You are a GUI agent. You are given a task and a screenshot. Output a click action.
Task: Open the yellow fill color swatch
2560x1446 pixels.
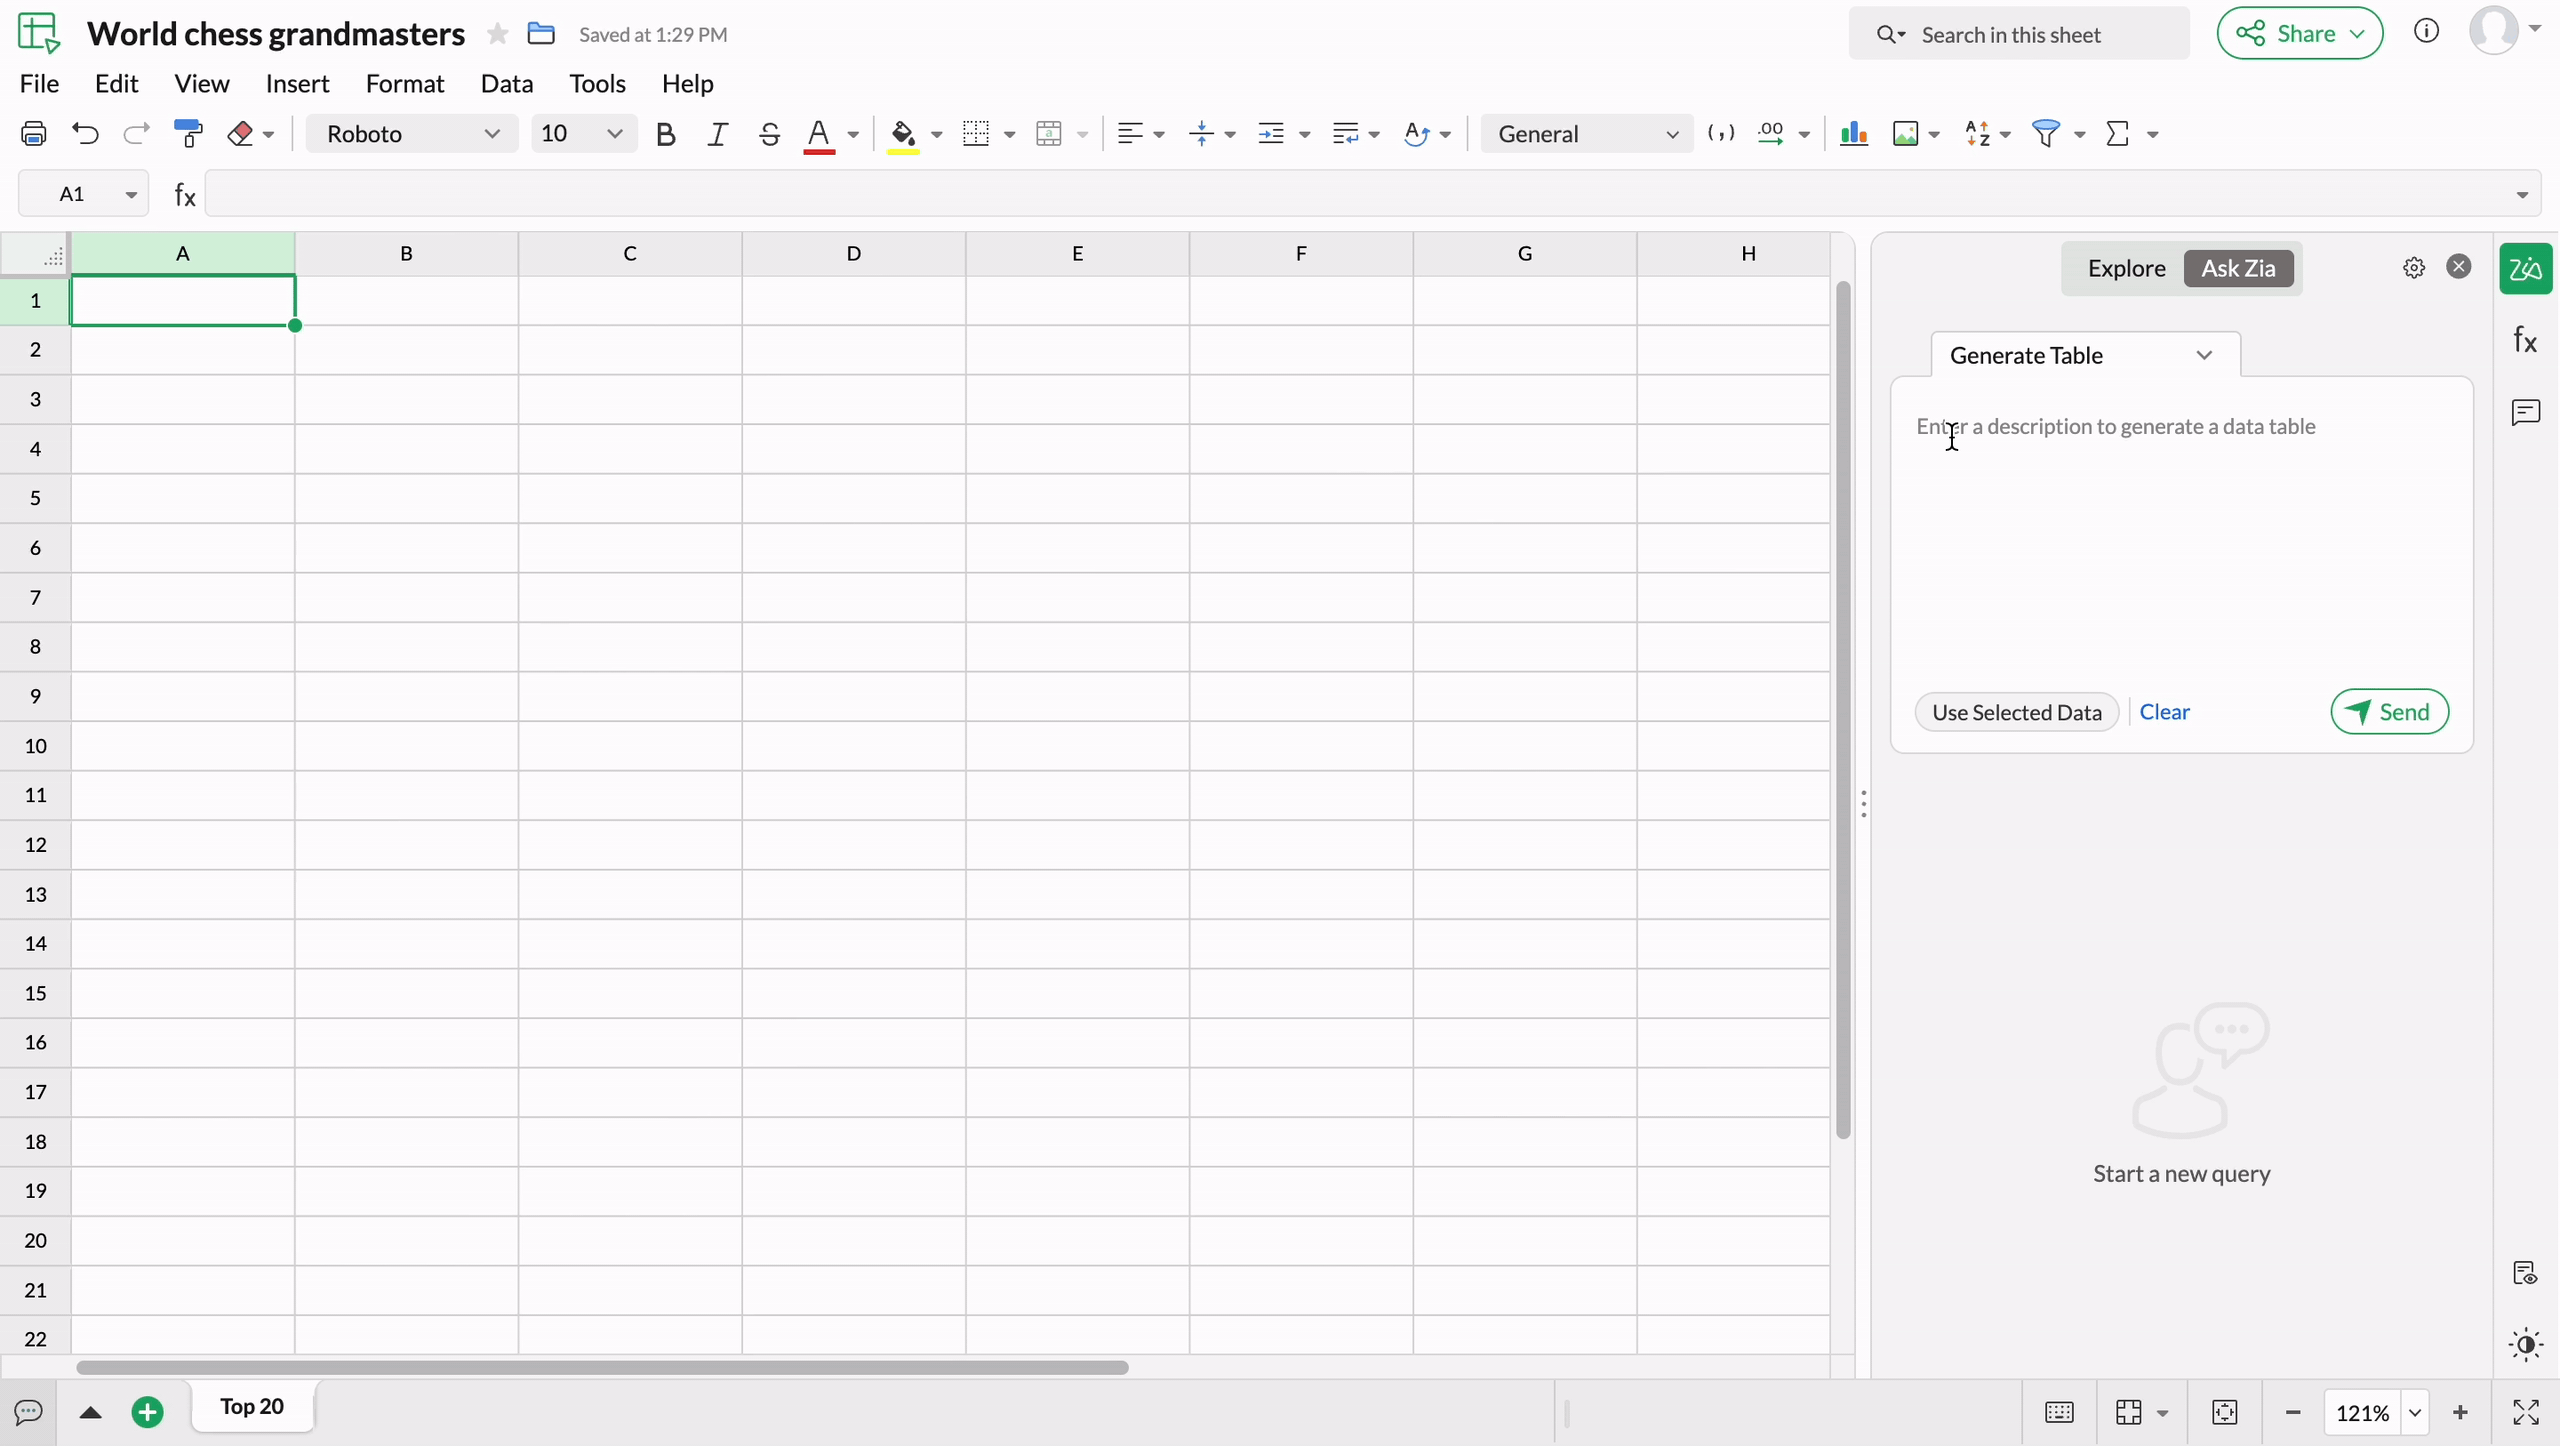[903, 133]
